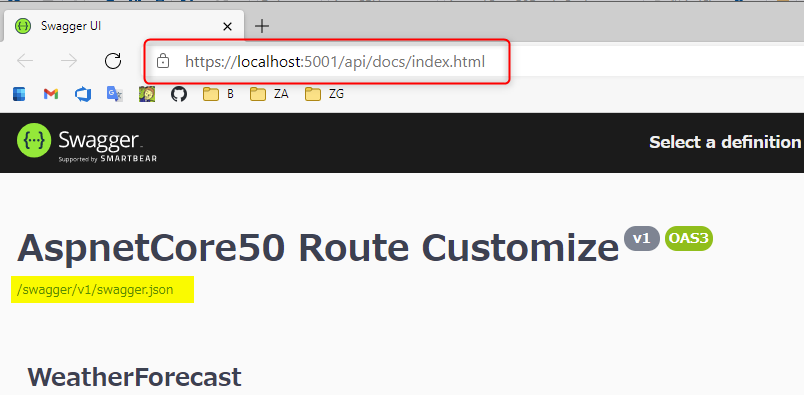Collapse the WeatherForecast section heading
Screen dimensions: 804x395
click(x=134, y=378)
